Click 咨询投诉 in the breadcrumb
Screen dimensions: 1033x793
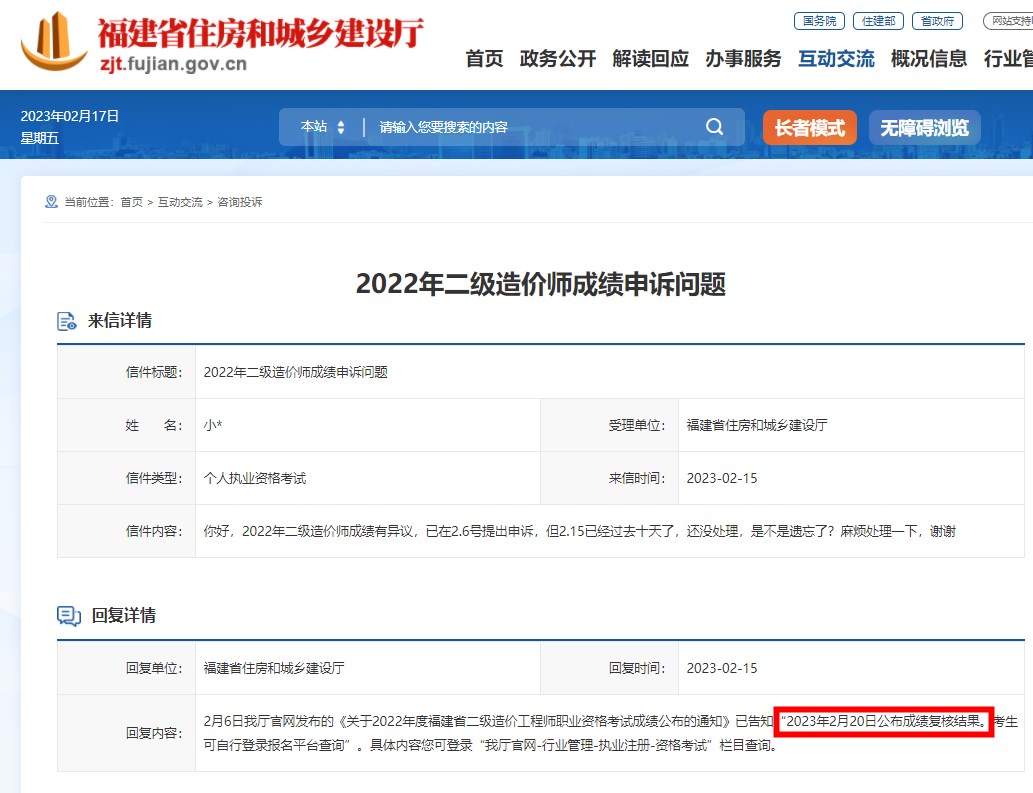pos(240,202)
